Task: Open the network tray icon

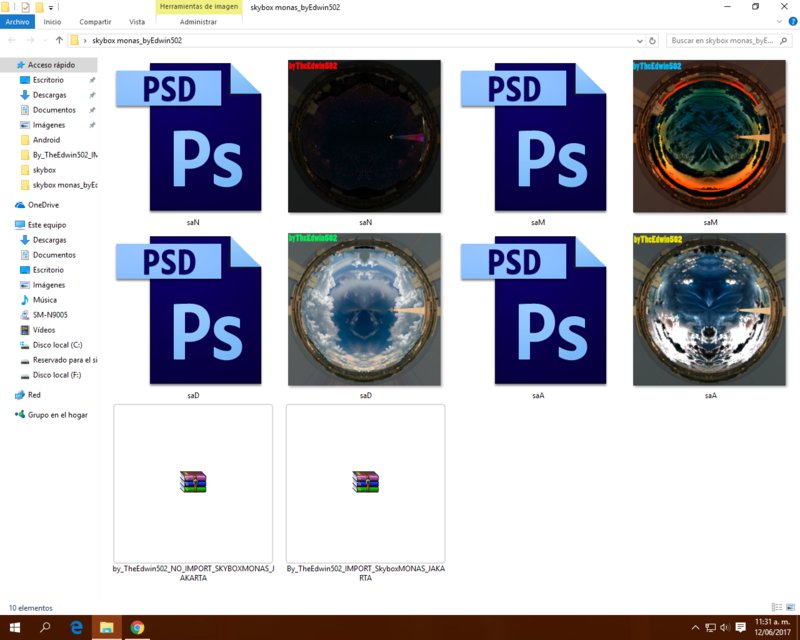Action: [x=710, y=627]
